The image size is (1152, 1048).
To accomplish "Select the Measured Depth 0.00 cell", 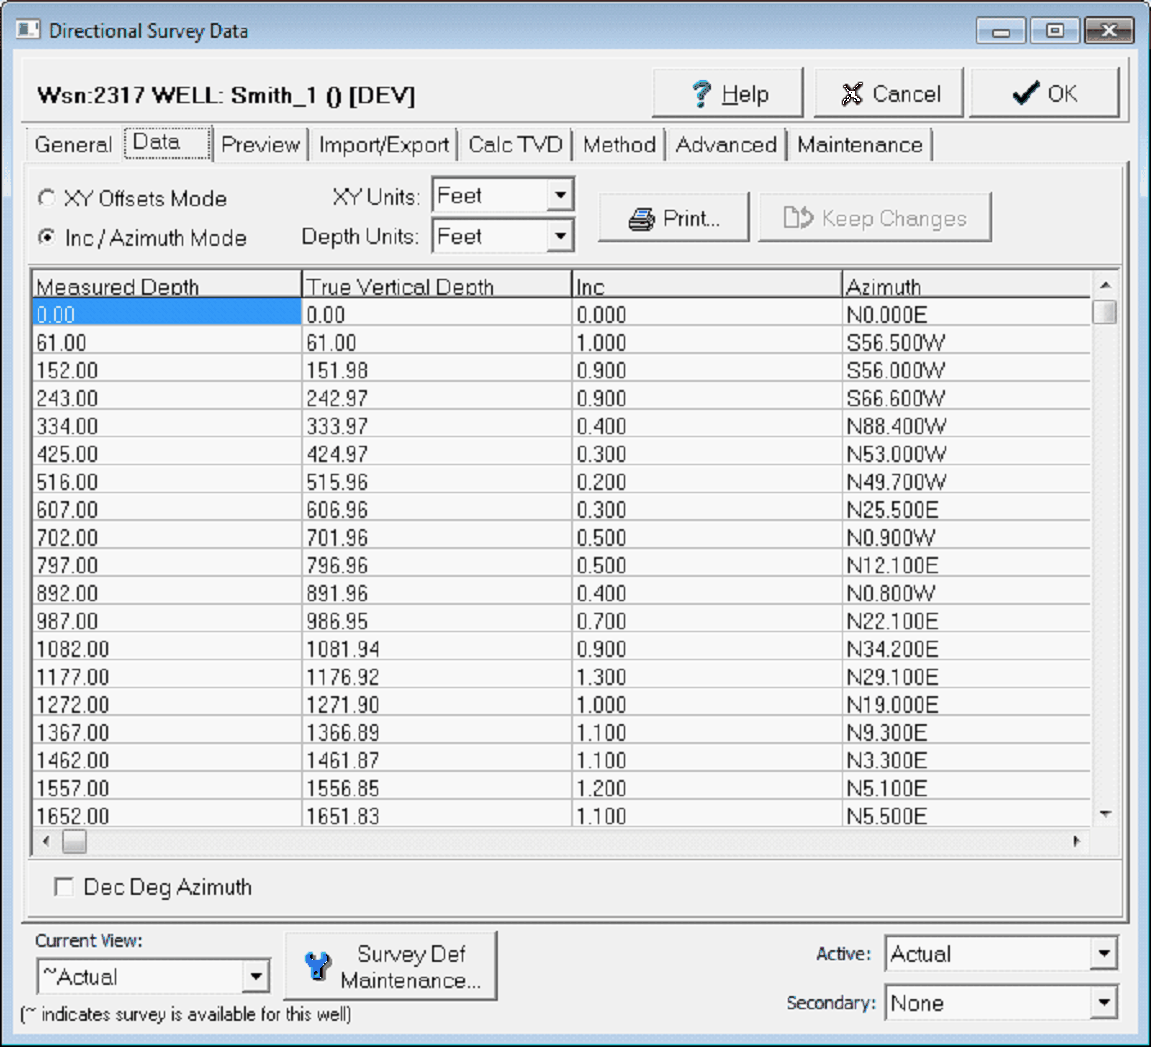I will pyautogui.click(x=166, y=314).
